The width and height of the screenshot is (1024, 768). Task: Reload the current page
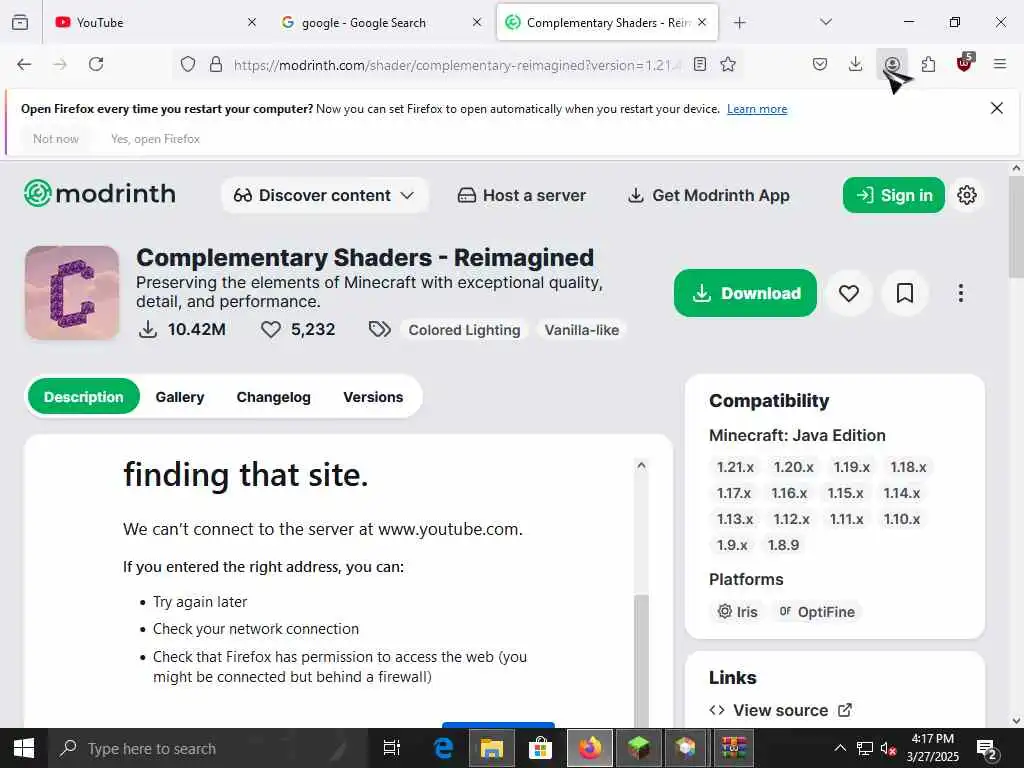coord(96,64)
